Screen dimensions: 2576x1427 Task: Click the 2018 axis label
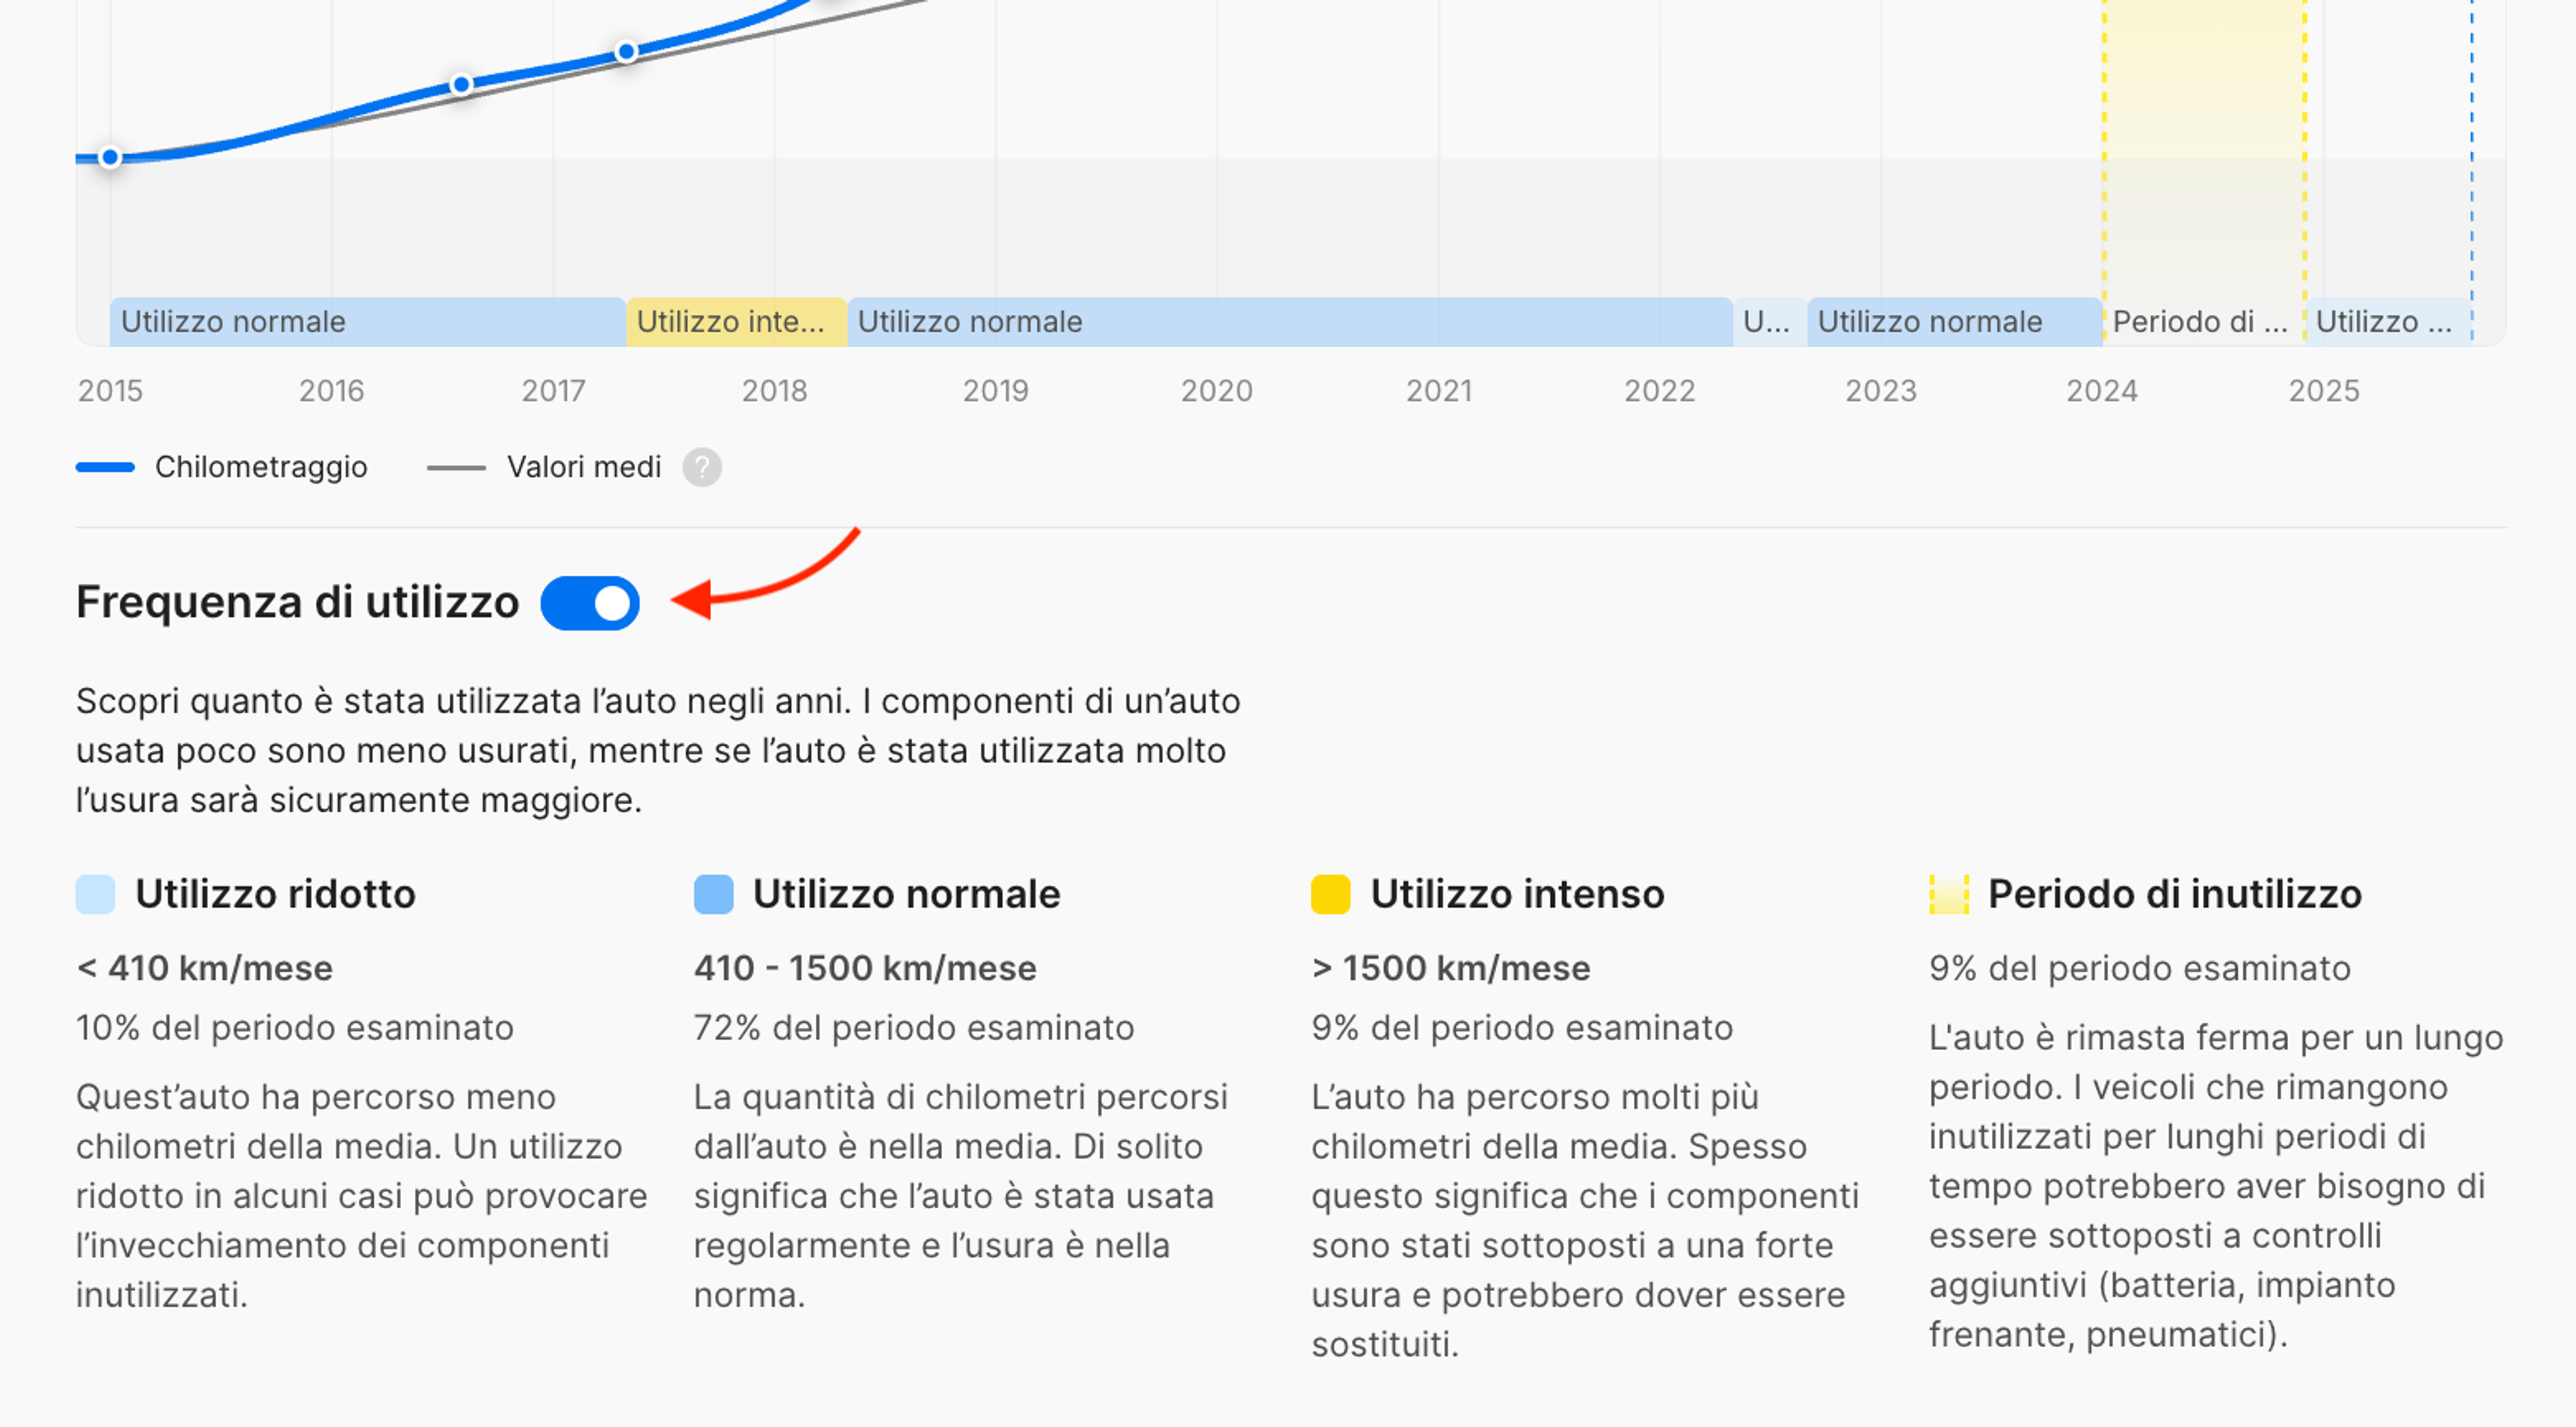tap(775, 390)
